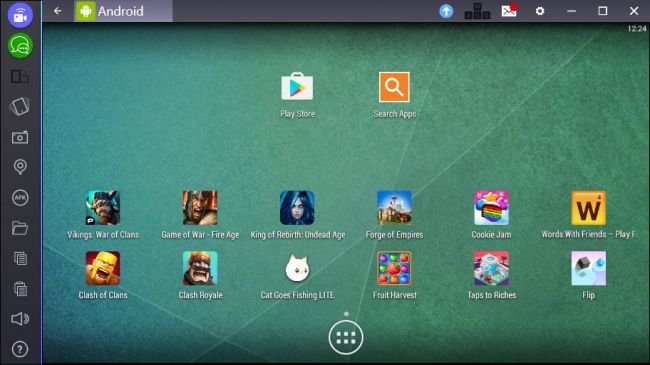Viewport: 650px width, 365px height.
Task: Open the mail notification icon
Action: coord(509,10)
